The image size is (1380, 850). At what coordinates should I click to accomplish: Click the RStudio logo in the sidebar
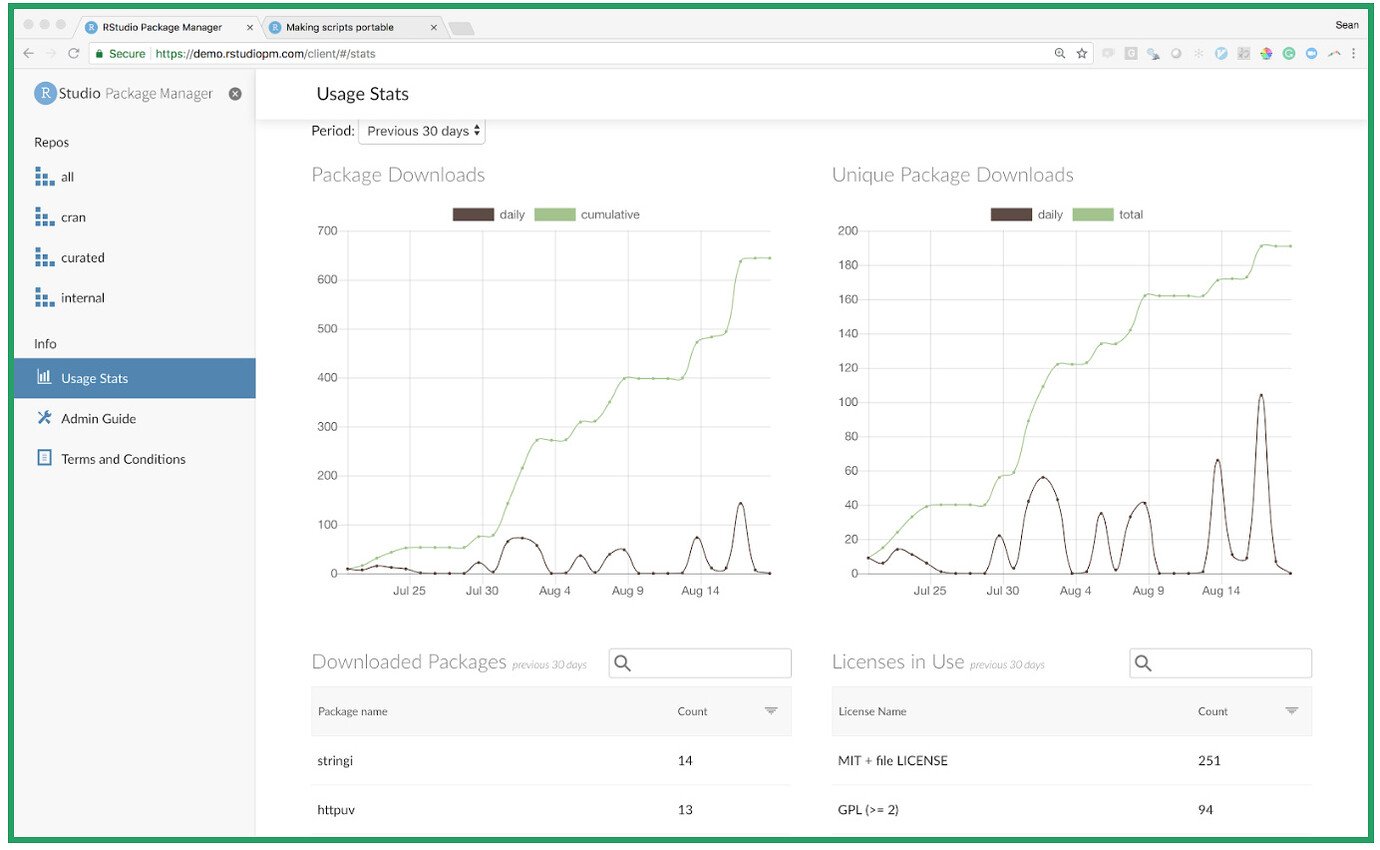43,93
